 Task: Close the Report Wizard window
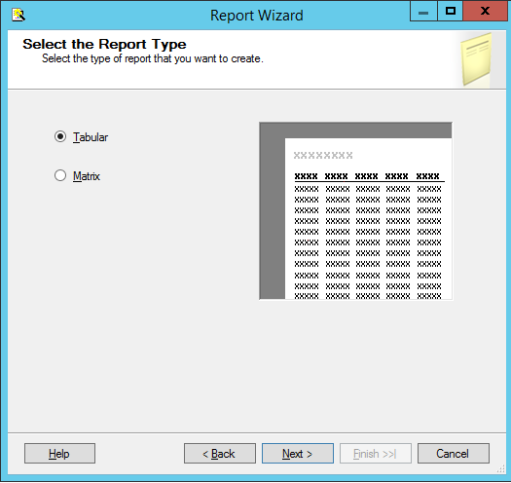pyautogui.click(x=485, y=11)
